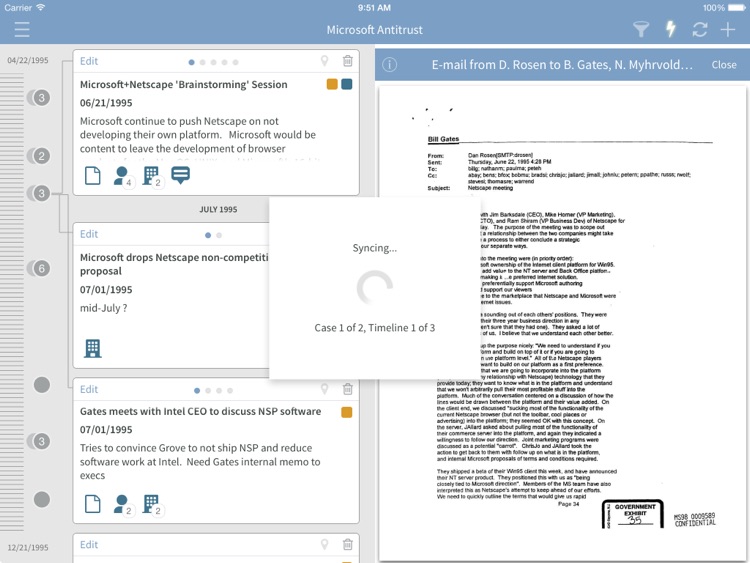The image size is (750, 563).
Task: Select orange tag on Brainstorming Session card
Action: [332, 84]
